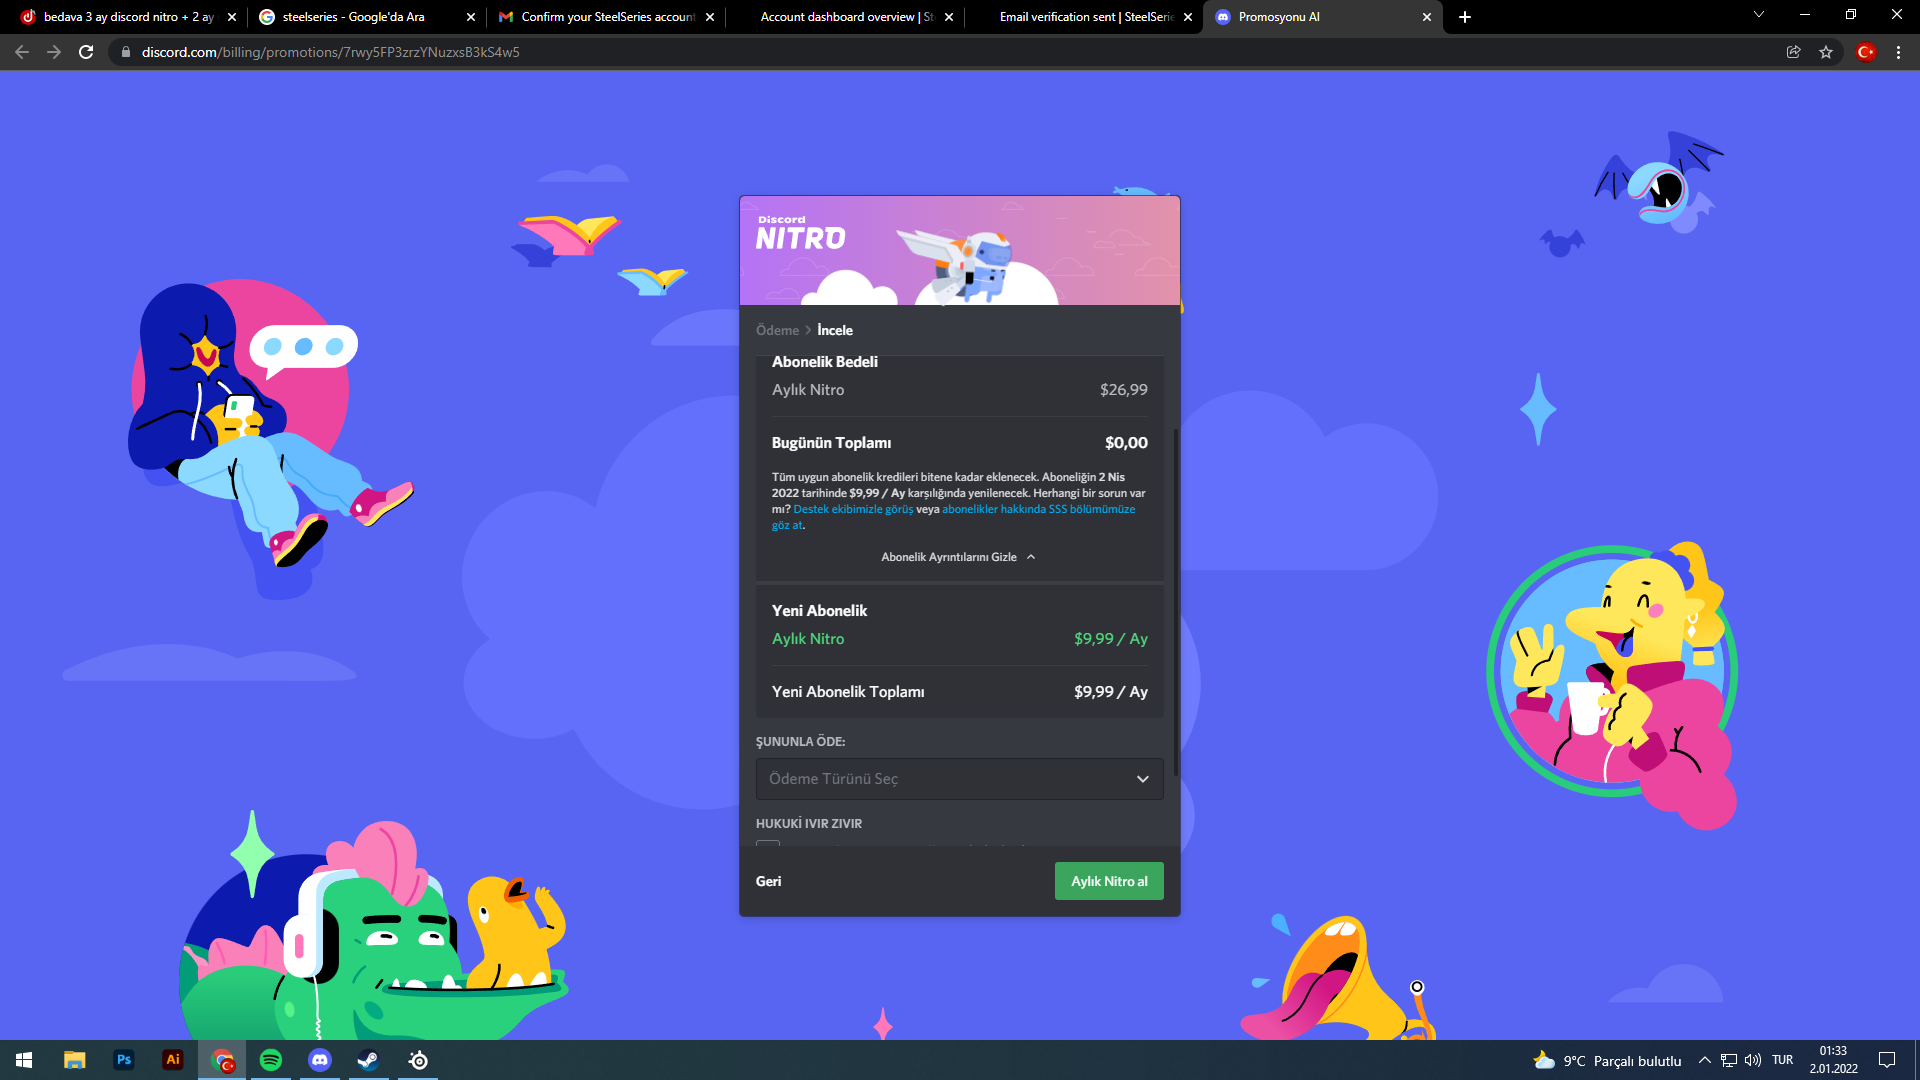
Task: Click the share page icon in address bar
Action: 1793,52
